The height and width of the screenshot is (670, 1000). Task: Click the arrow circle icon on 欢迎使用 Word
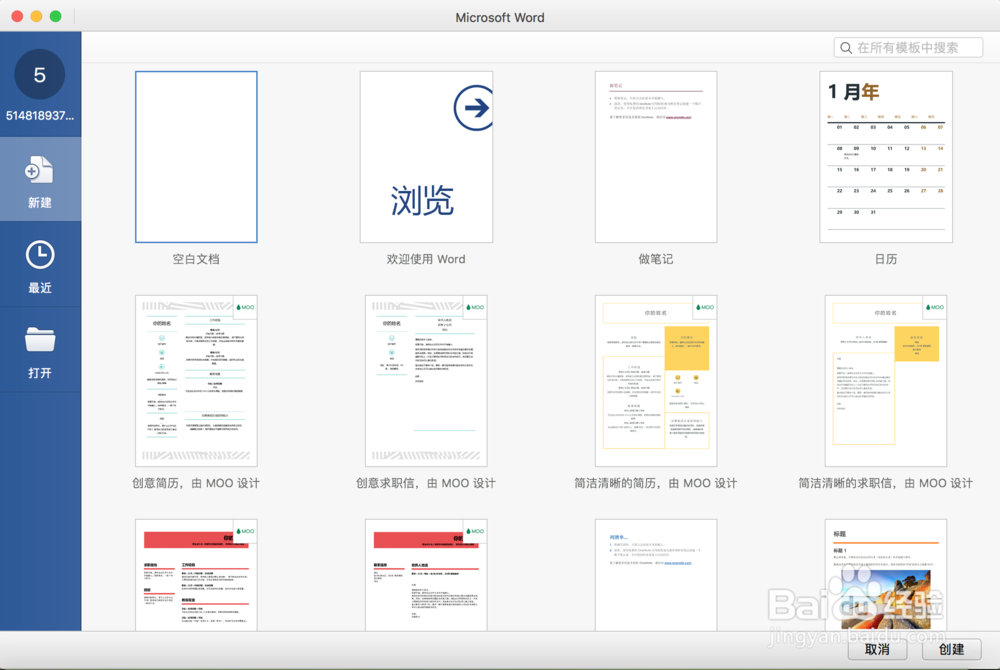point(474,108)
